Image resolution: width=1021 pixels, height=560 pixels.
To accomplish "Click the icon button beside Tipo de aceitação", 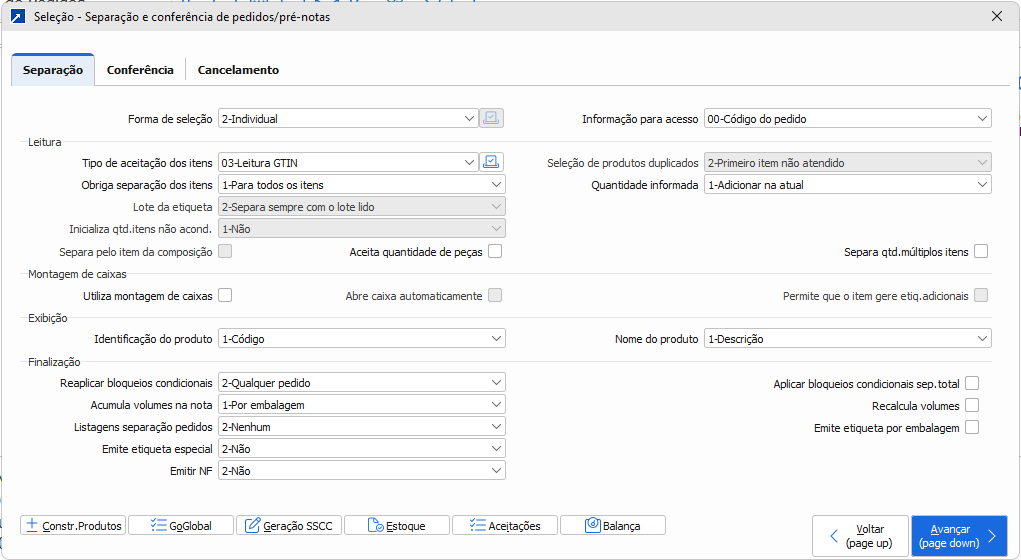I will tap(492, 162).
